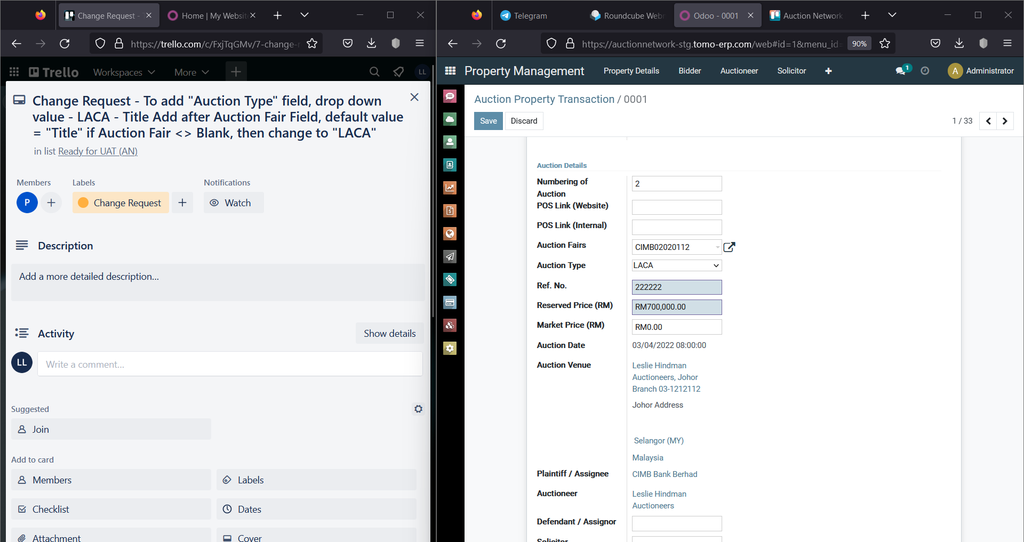Click plus icon in Odoo top menu
1024x542 pixels.
(828, 71)
